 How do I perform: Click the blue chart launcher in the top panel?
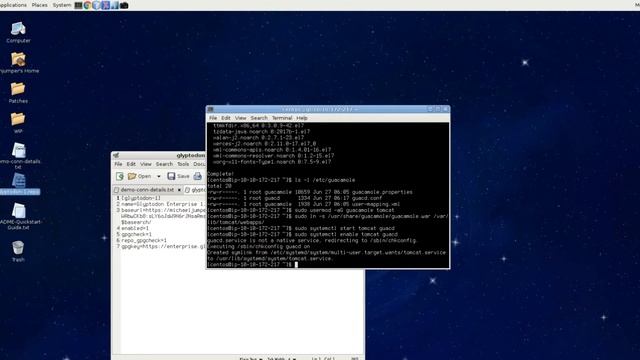pos(115,5)
